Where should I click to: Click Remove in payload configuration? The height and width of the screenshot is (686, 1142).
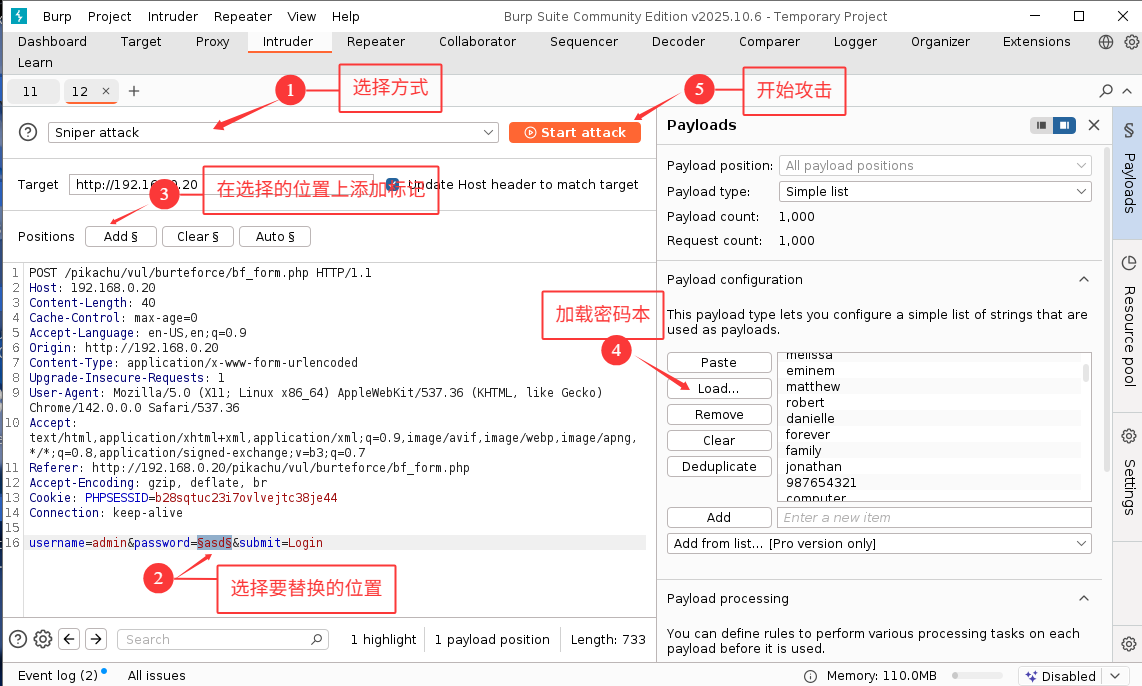click(x=719, y=414)
